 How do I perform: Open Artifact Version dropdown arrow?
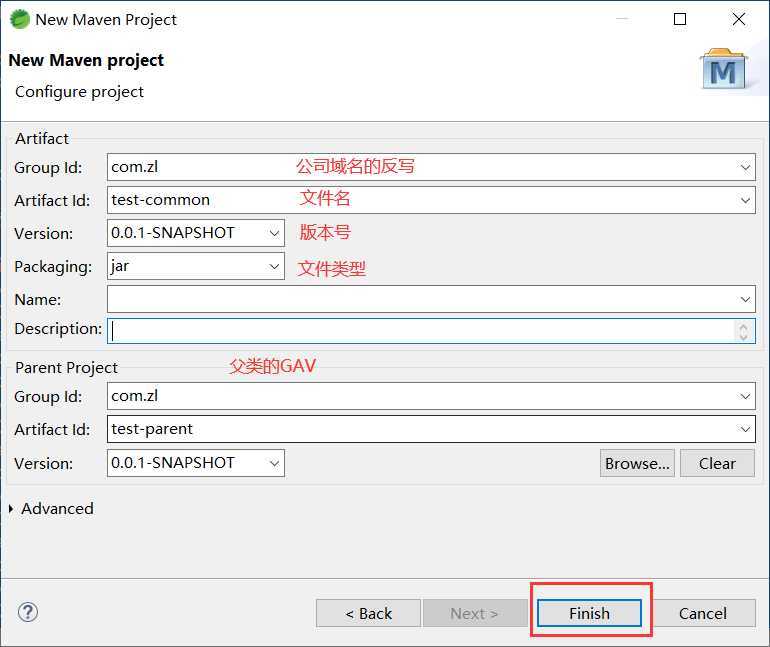(274, 234)
